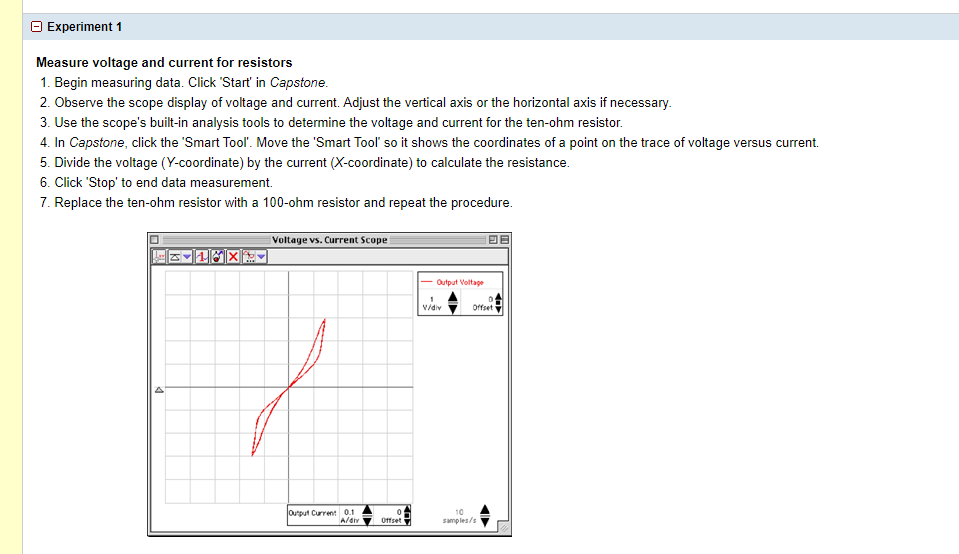Viewport: 959px width, 554px height.
Task: Click the 'Experiment 1' heading text
Action: (x=84, y=27)
